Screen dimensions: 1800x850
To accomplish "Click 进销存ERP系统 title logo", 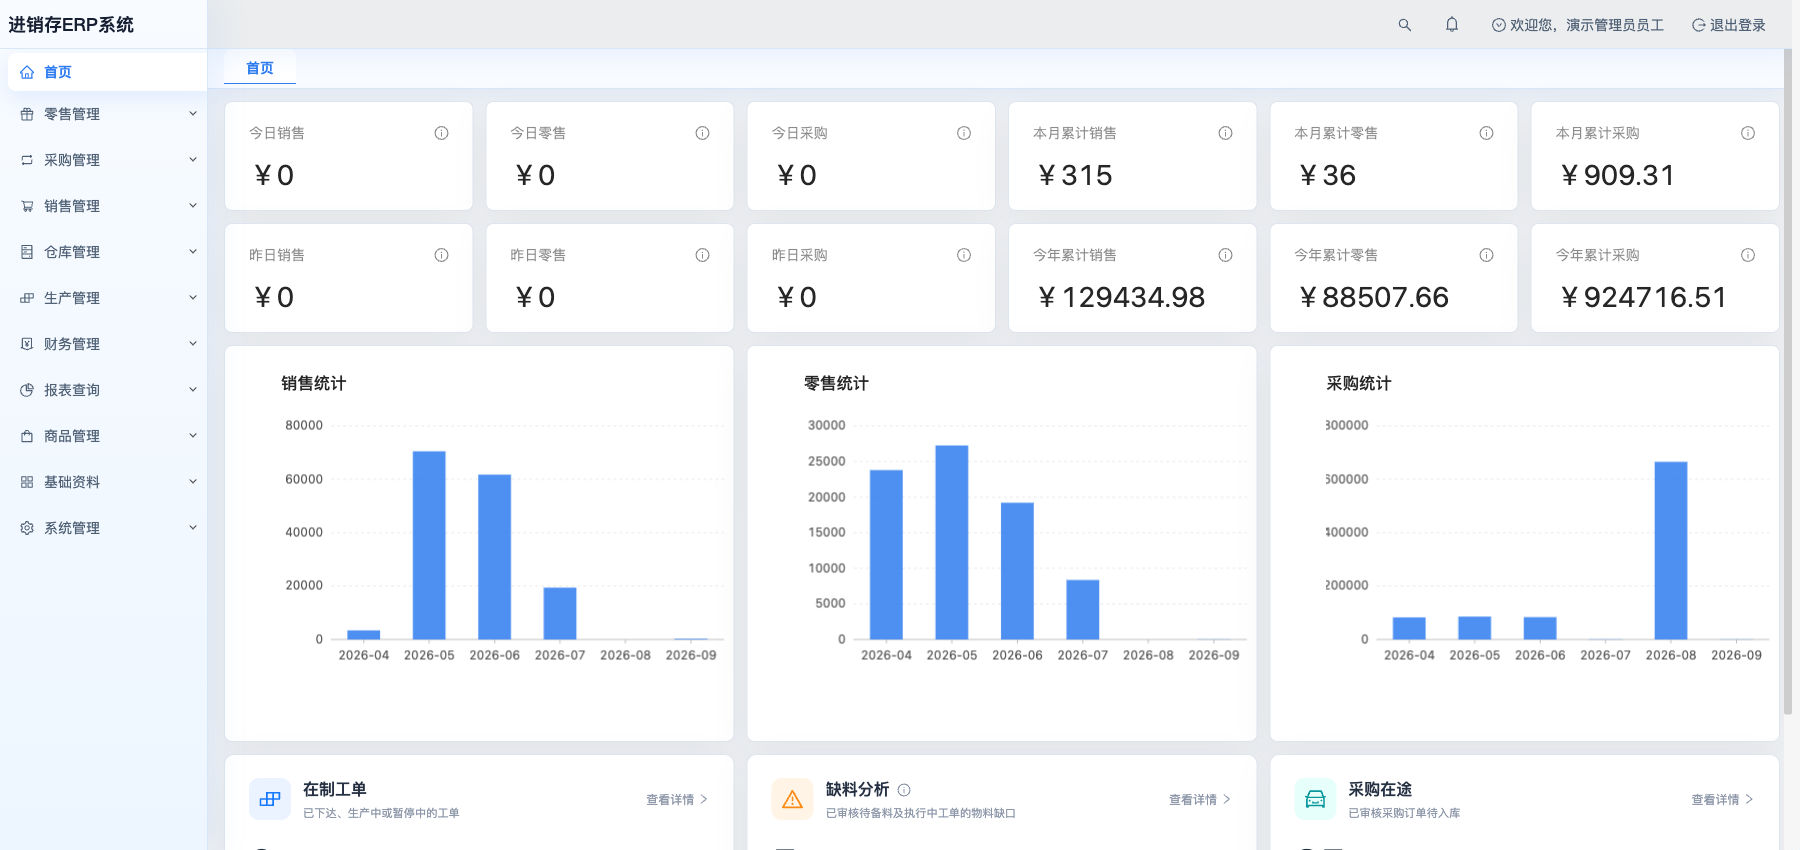I will click(x=71, y=25).
